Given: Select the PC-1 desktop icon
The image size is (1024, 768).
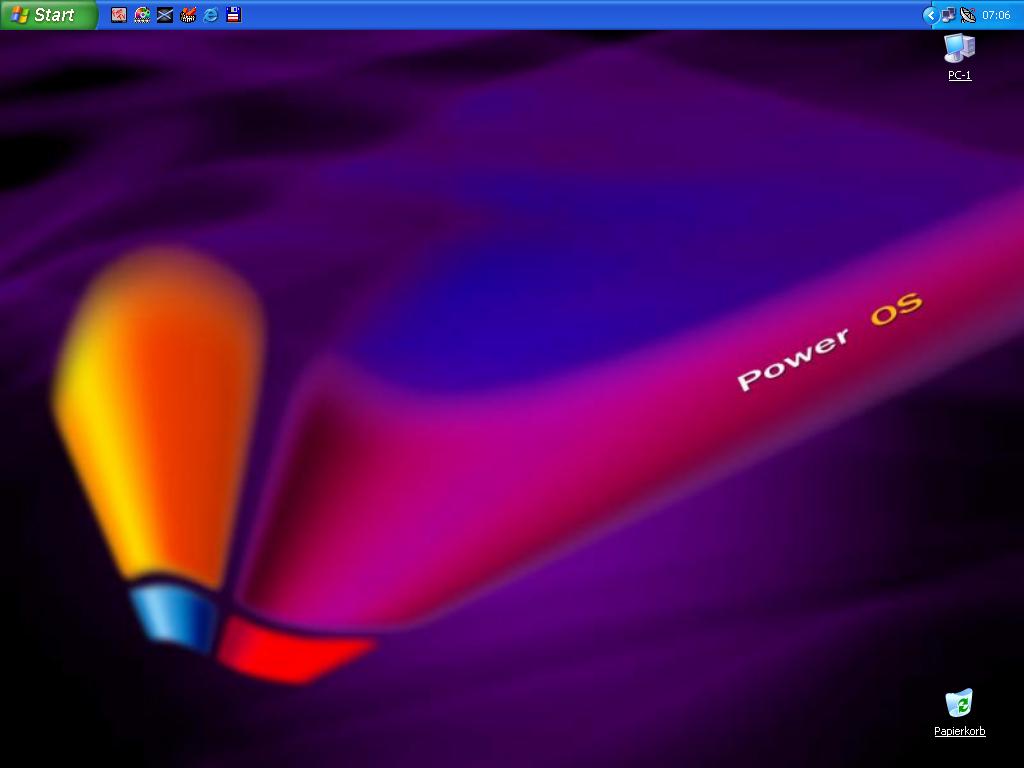Looking at the screenshot, I should pyautogui.click(x=959, y=57).
